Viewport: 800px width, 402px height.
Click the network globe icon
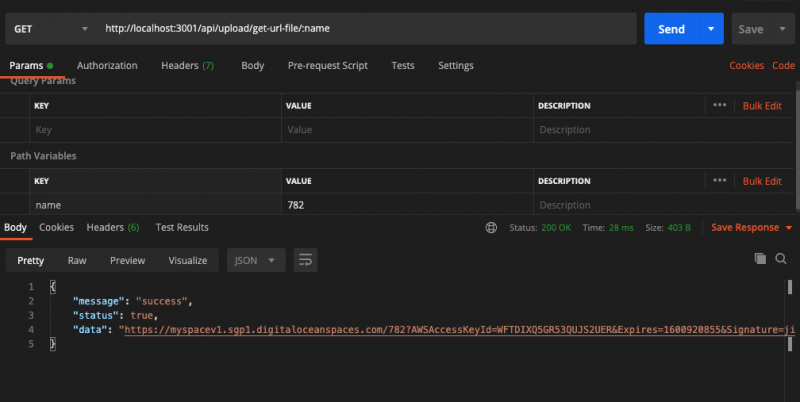tap(490, 228)
